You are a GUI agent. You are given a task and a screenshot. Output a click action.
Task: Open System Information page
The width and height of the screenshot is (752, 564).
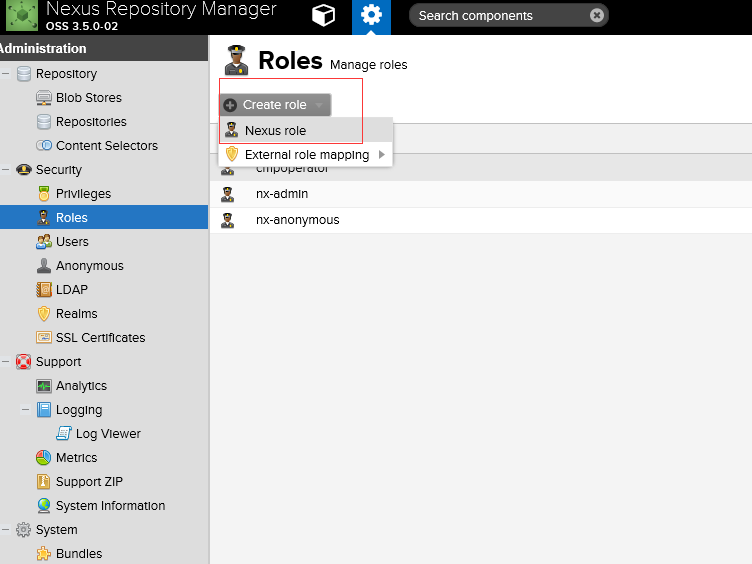point(110,505)
